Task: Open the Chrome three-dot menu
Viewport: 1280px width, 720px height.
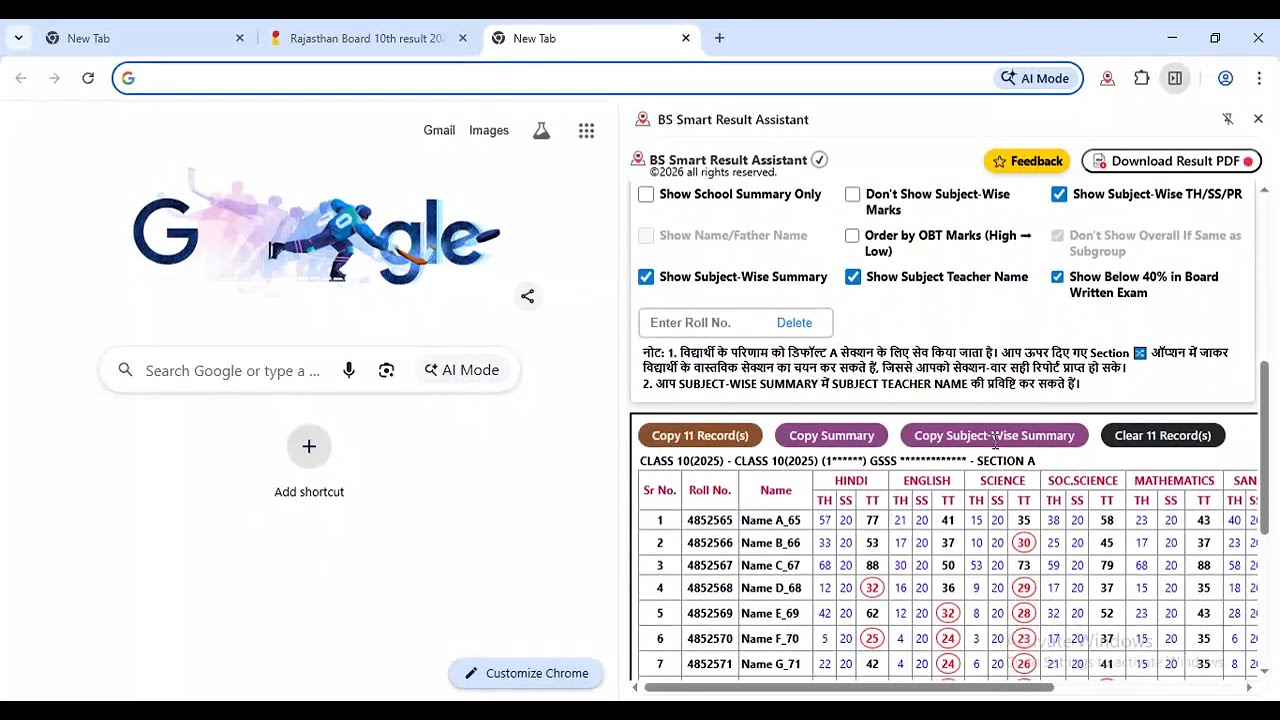Action: (1259, 78)
